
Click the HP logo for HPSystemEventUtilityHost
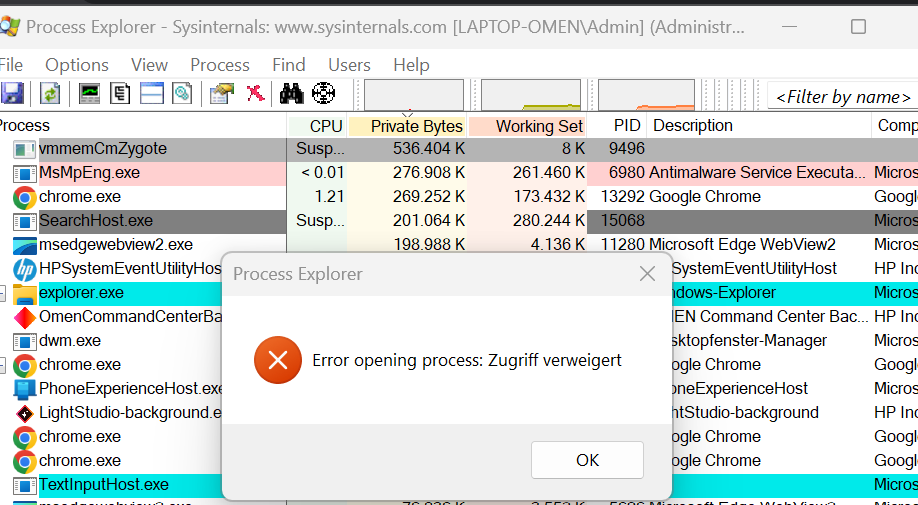(25, 270)
